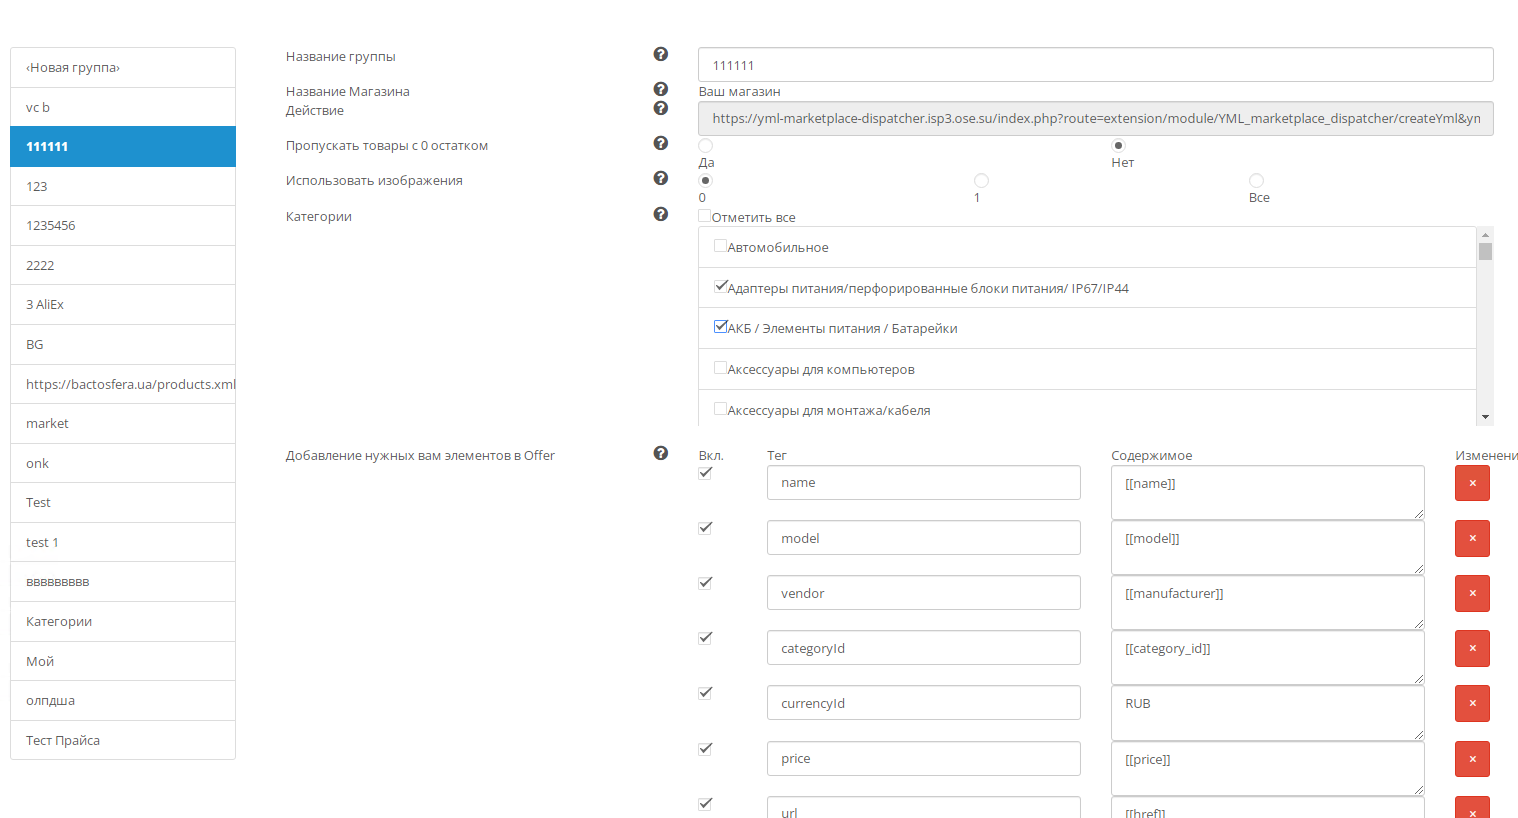
Task: Select Да for skipping zero-stock products
Action: (x=705, y=145)
